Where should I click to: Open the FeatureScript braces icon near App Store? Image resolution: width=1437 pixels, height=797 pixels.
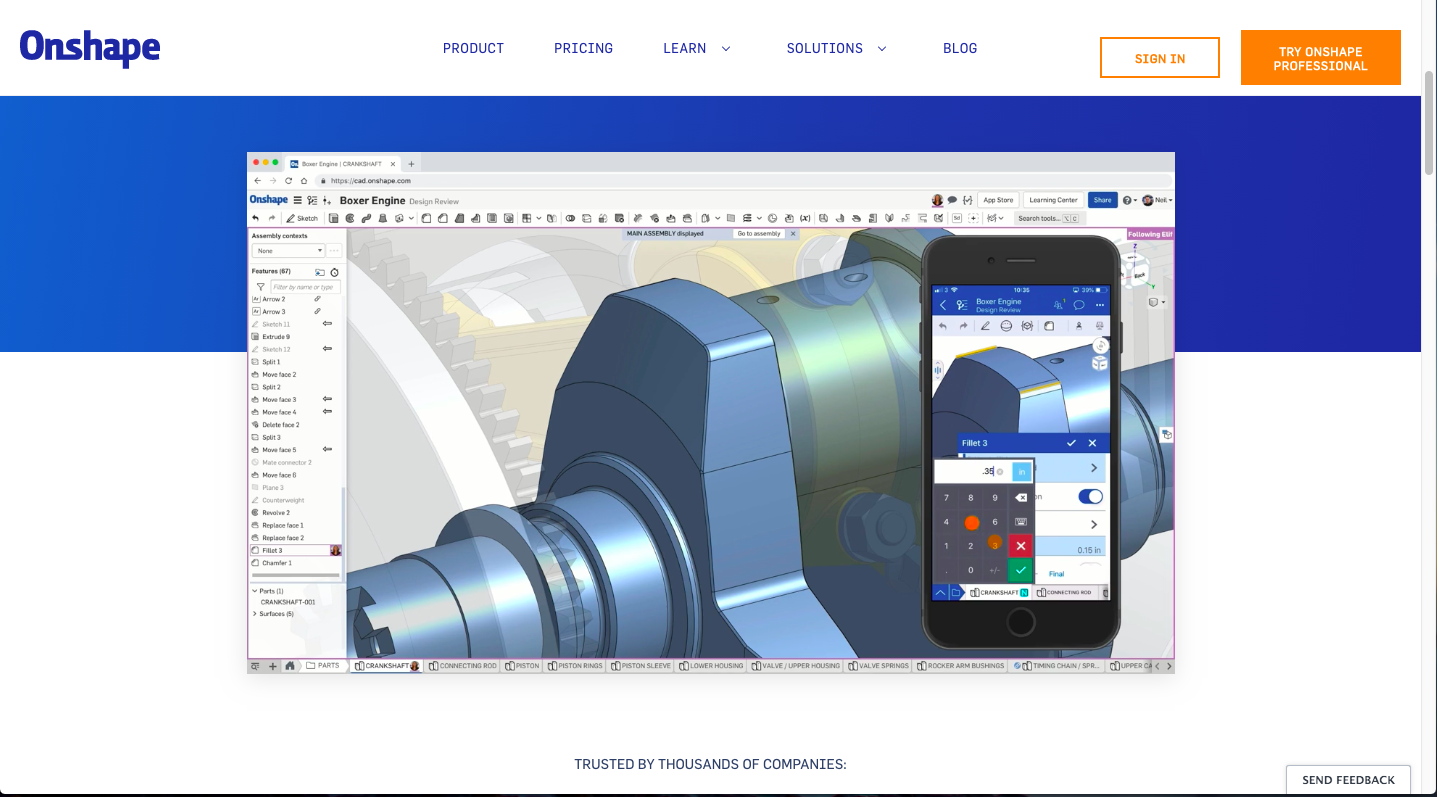point(967,200)
